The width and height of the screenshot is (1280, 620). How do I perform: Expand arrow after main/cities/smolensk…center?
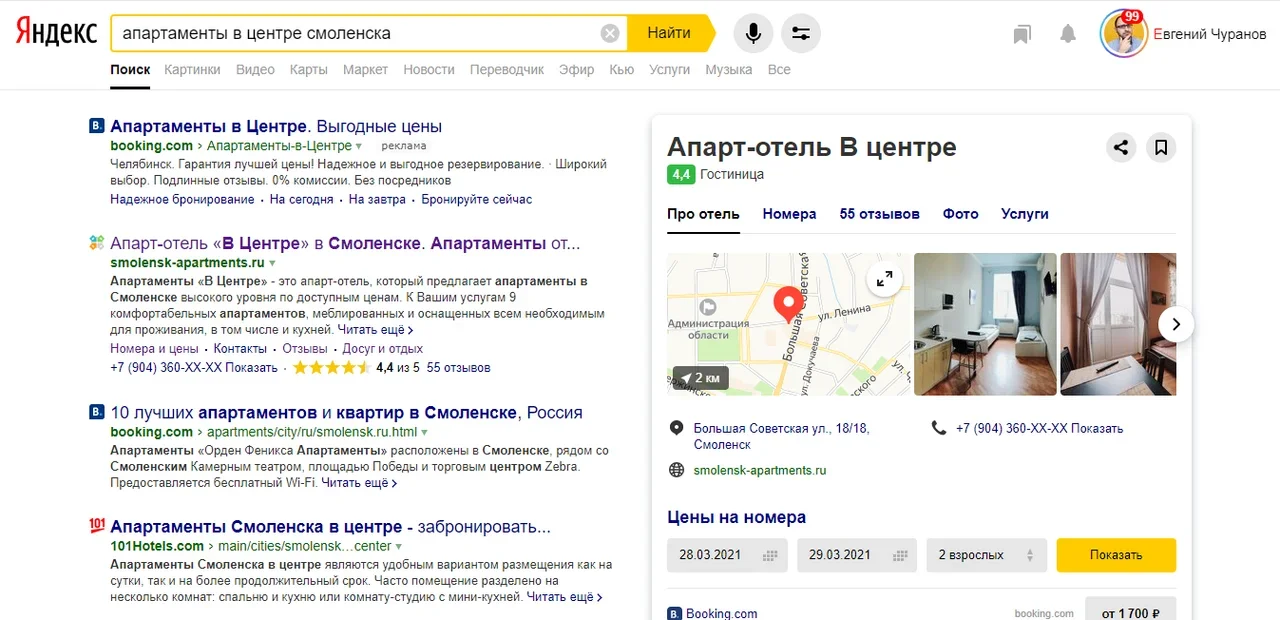coord(399,547)
